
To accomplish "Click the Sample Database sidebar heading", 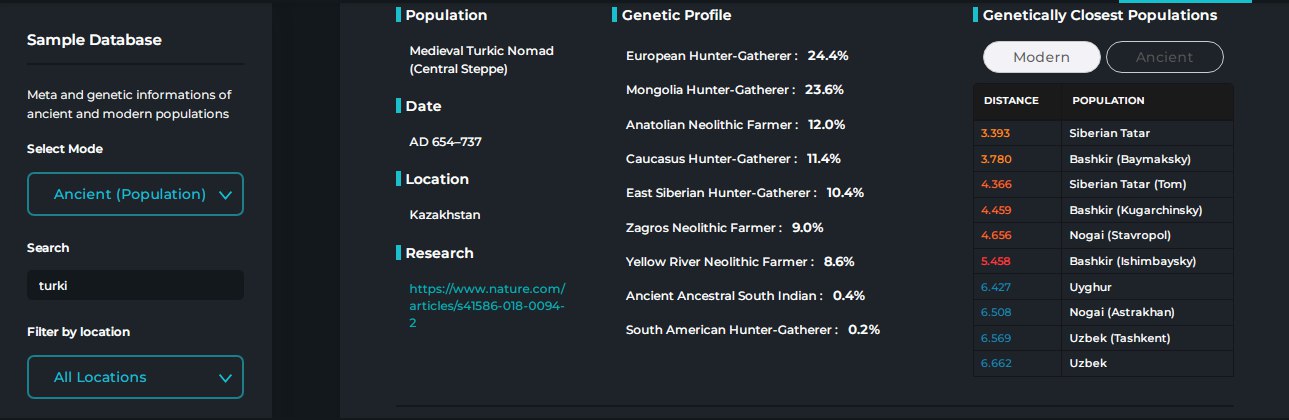I will tap(94, 40).
